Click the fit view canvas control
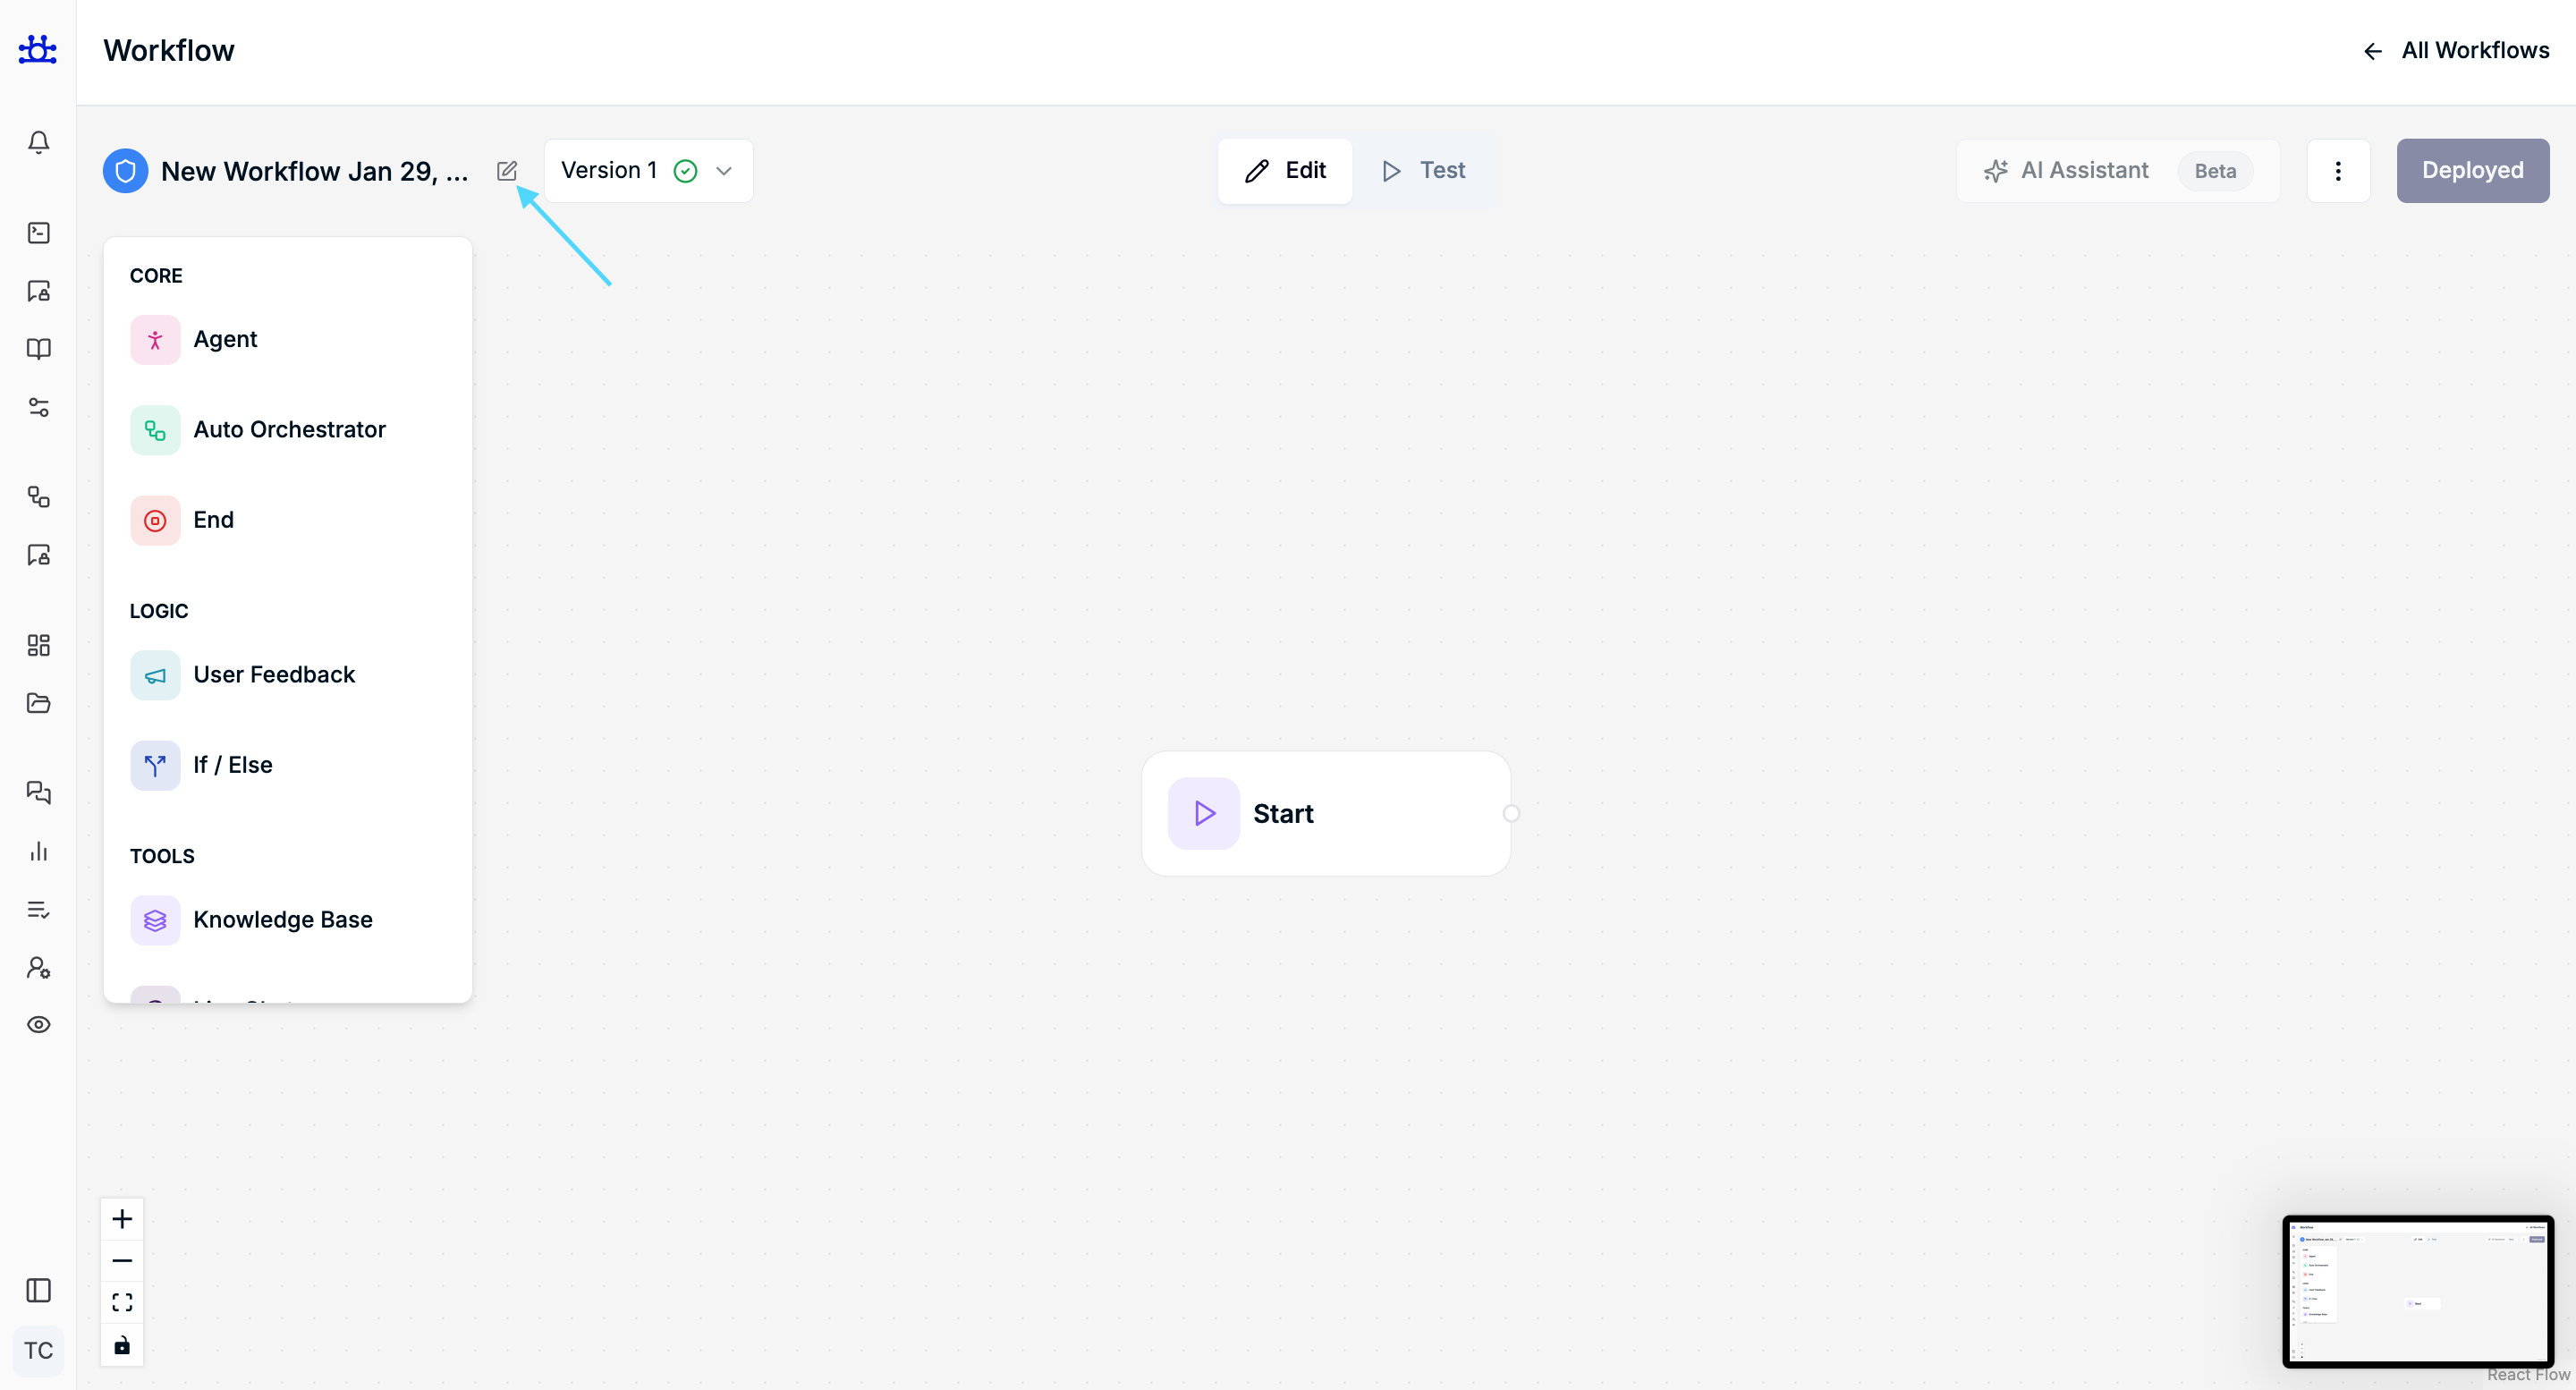 (122, 1302)
